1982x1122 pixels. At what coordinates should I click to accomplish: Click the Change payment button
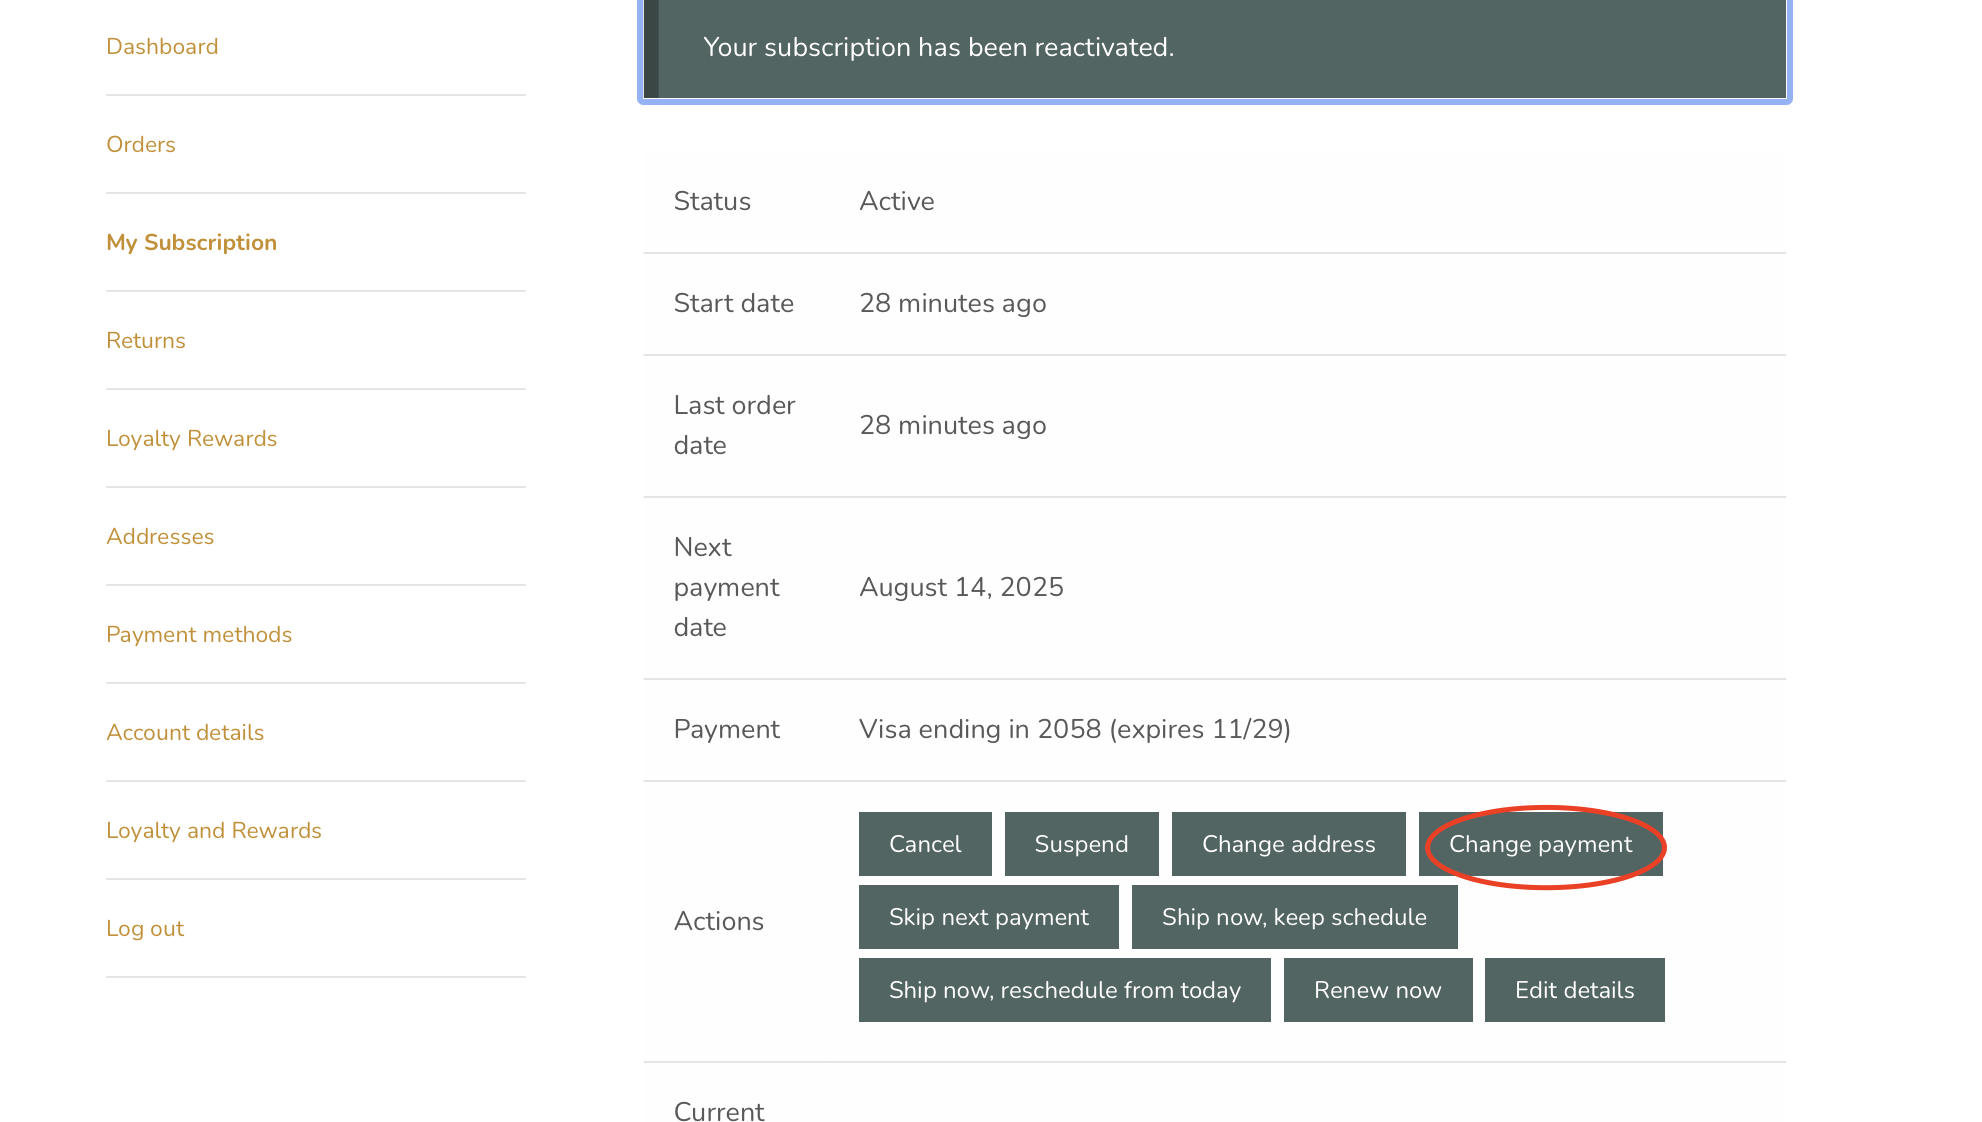1540,844
